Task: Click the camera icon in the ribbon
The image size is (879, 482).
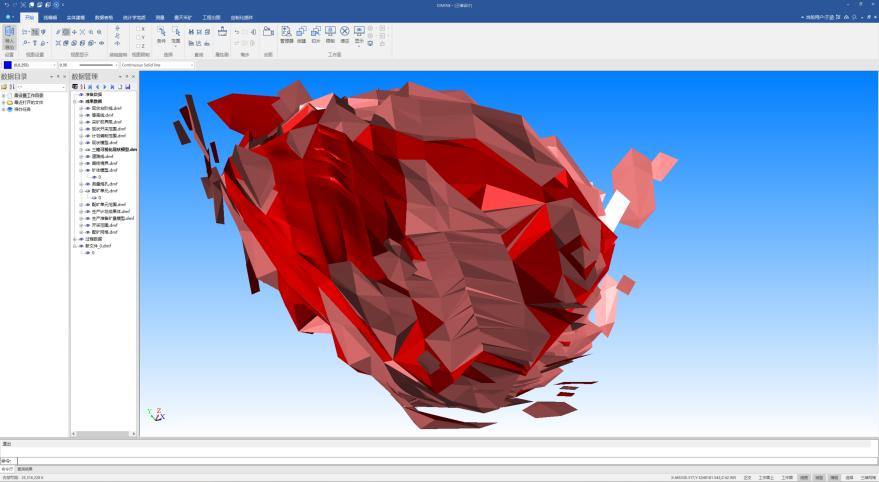Action: [268, 33]
